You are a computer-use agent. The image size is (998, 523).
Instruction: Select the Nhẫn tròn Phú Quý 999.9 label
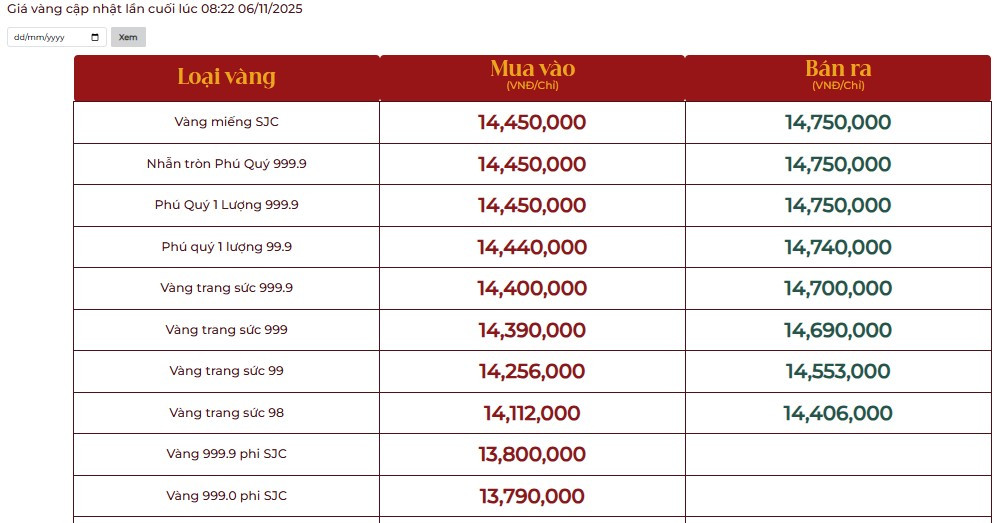click(226, 163)
